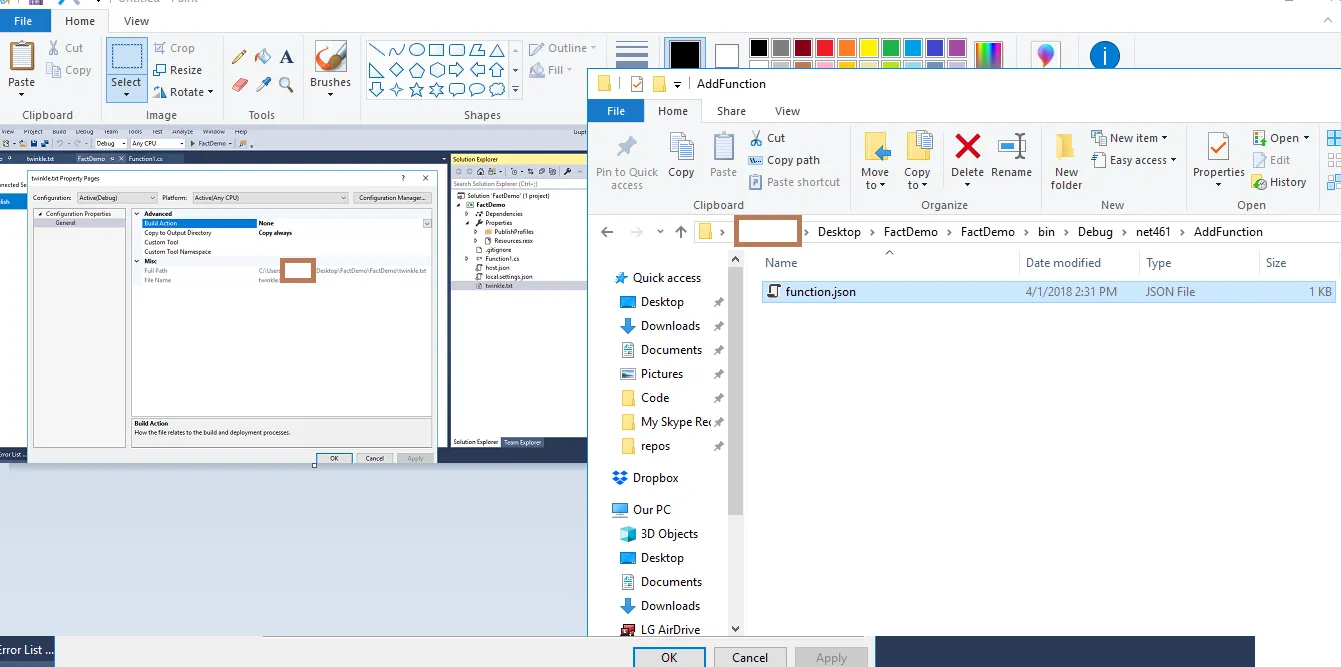Image resolution: width=1341 pixels, height=667 pixels.
Task: Select the Pencil tool in Paint
Action: [x=239, y=57]
